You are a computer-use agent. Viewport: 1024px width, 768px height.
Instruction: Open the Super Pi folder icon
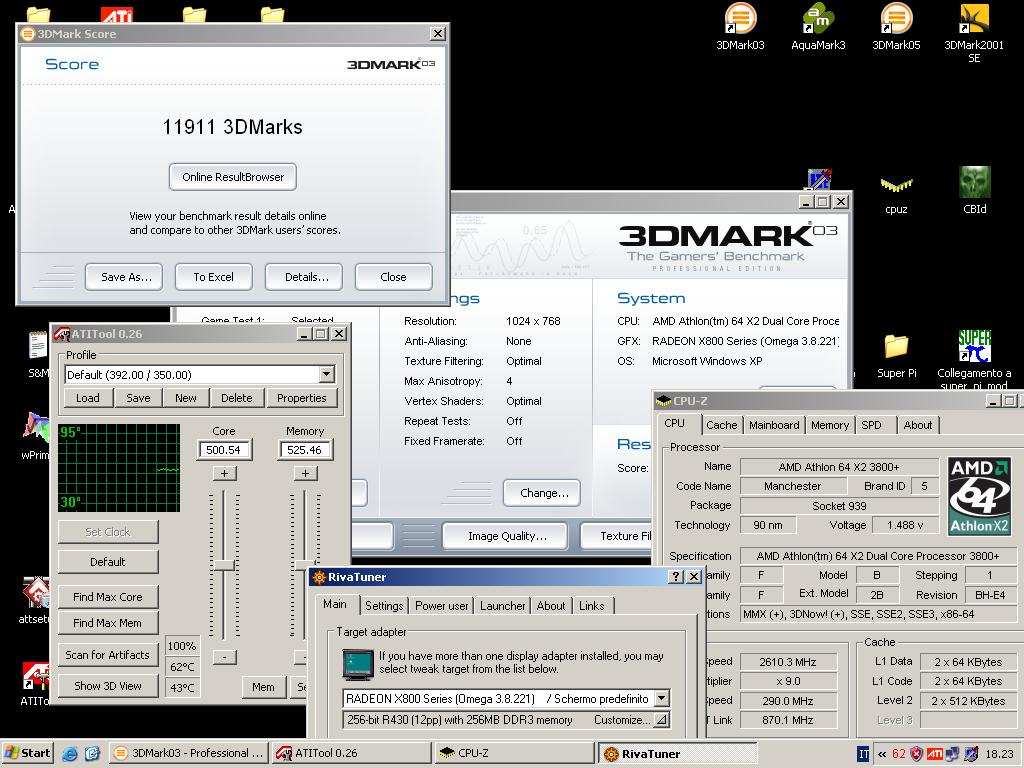(896, 355)
